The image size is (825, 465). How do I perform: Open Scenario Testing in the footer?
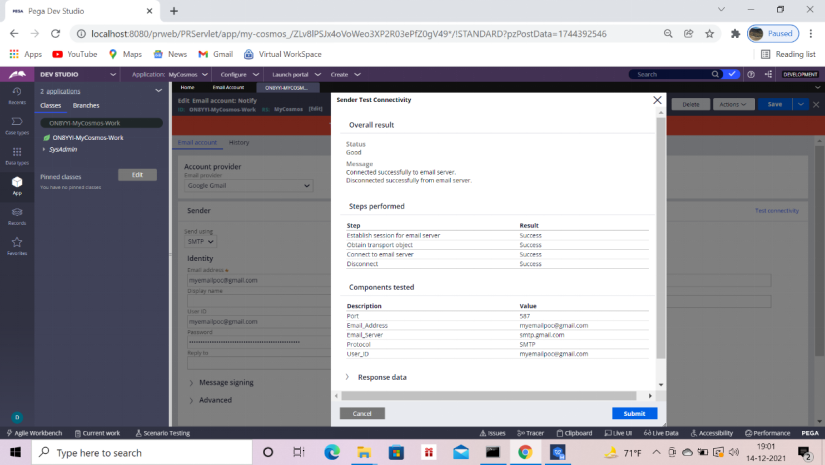coord(163,433)
